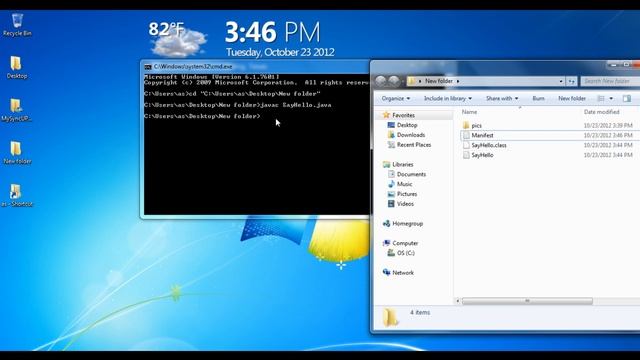The image size is (640, 360).
Task: Select Pictures under Libraries
Action: coord(407,194)
